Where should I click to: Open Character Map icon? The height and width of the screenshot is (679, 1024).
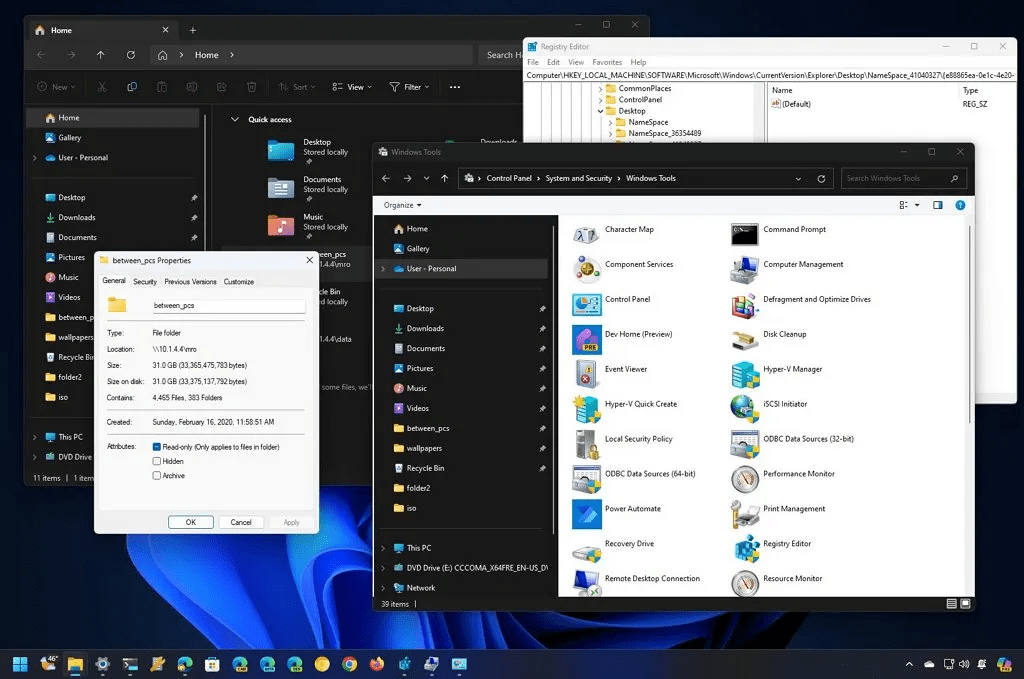586,234
